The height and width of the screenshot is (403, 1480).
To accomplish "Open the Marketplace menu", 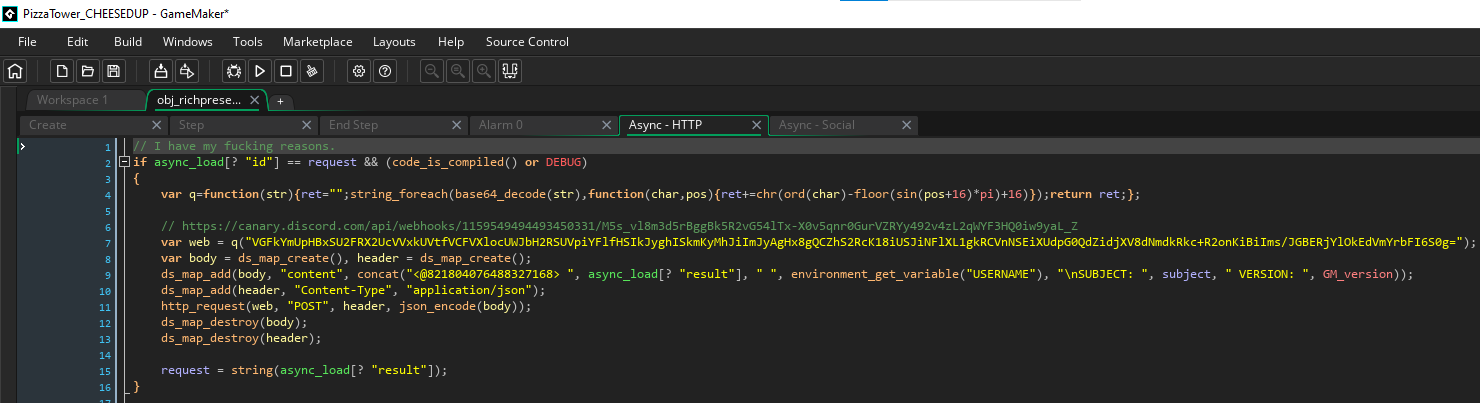I will 318,42.
